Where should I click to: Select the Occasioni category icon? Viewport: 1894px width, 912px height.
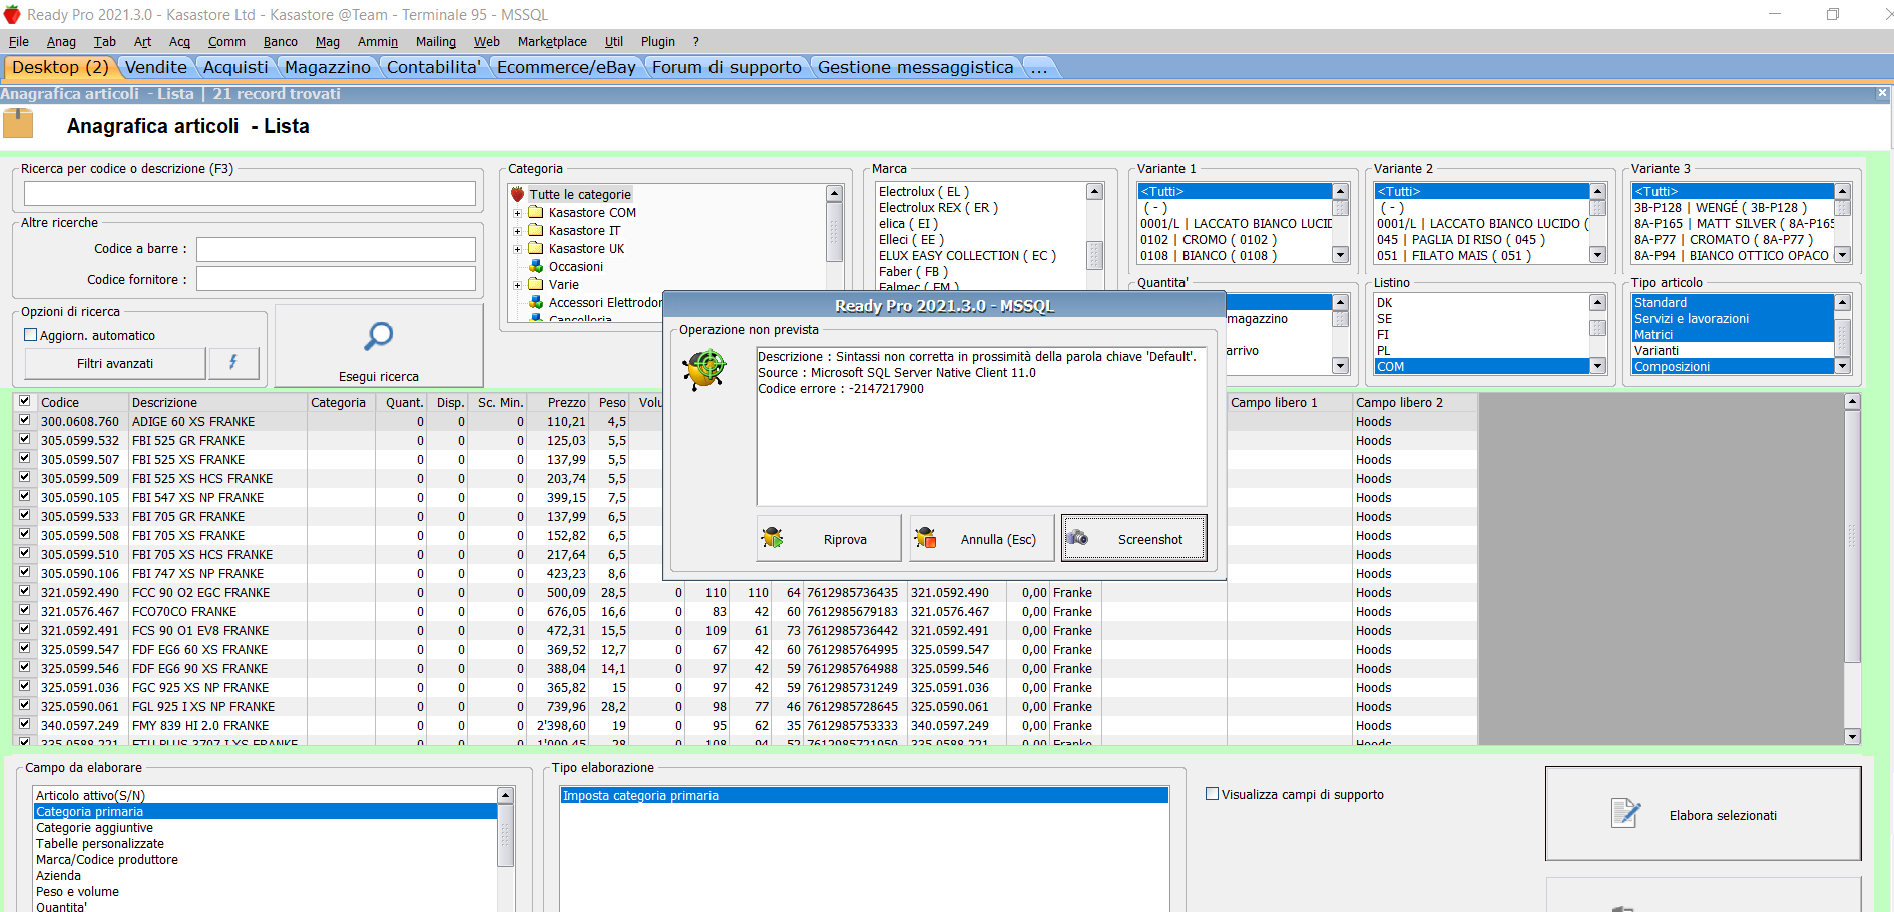[x=535, y=266]
